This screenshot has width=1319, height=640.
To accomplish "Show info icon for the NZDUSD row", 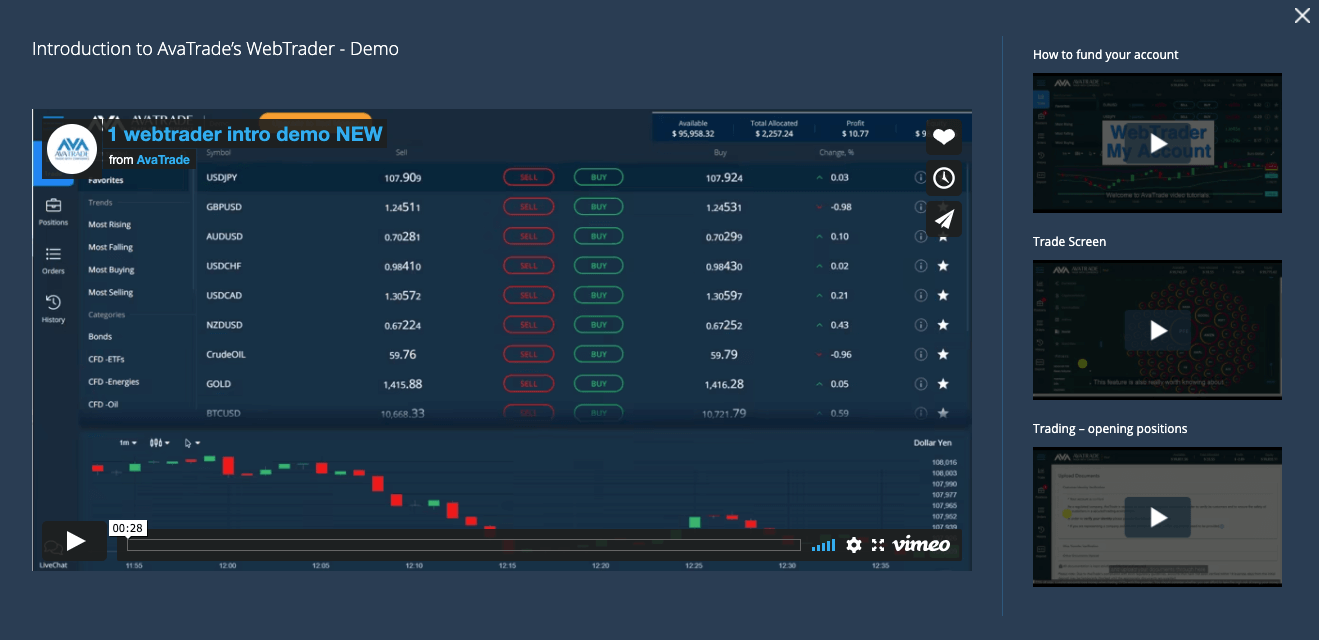I will (921, 325).
